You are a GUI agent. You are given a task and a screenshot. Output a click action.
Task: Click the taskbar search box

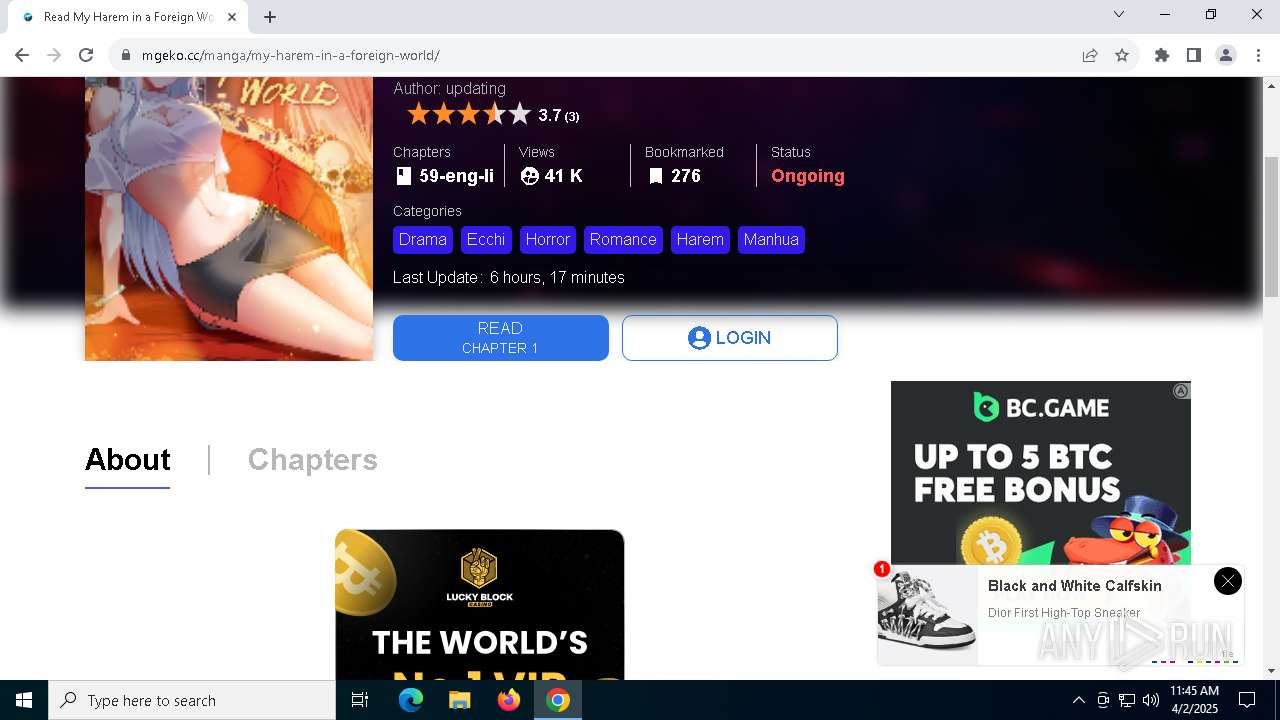click(x=192, y=700)
